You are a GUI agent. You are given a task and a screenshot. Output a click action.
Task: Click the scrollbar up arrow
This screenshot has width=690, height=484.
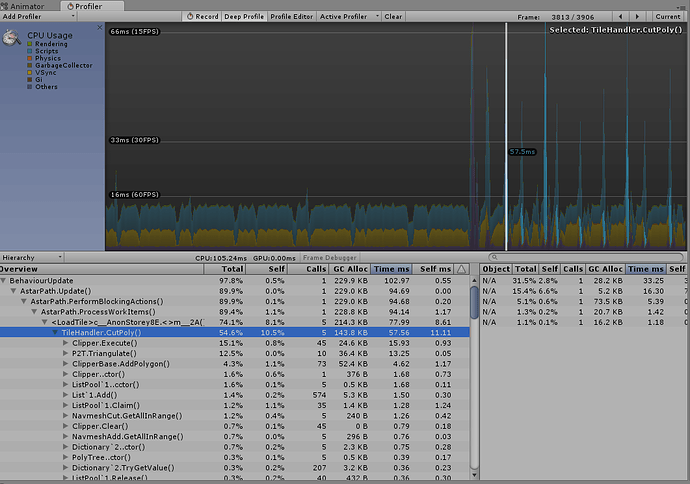point(474,280)
